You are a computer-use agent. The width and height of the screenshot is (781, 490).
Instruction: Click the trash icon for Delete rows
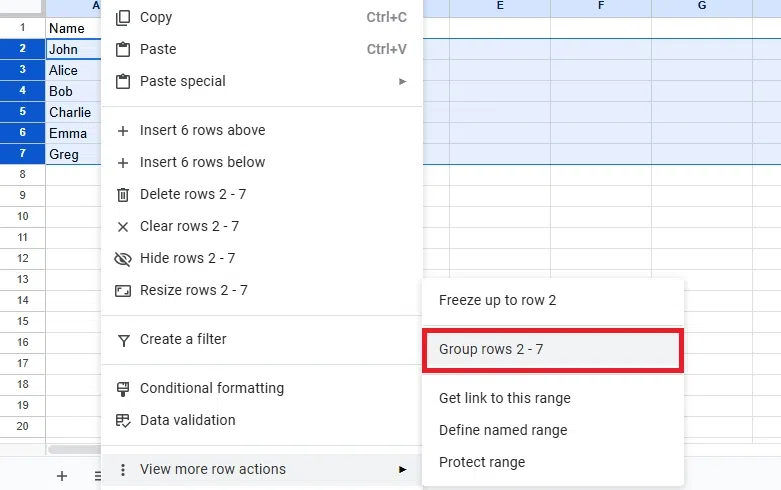click(123, 194)
